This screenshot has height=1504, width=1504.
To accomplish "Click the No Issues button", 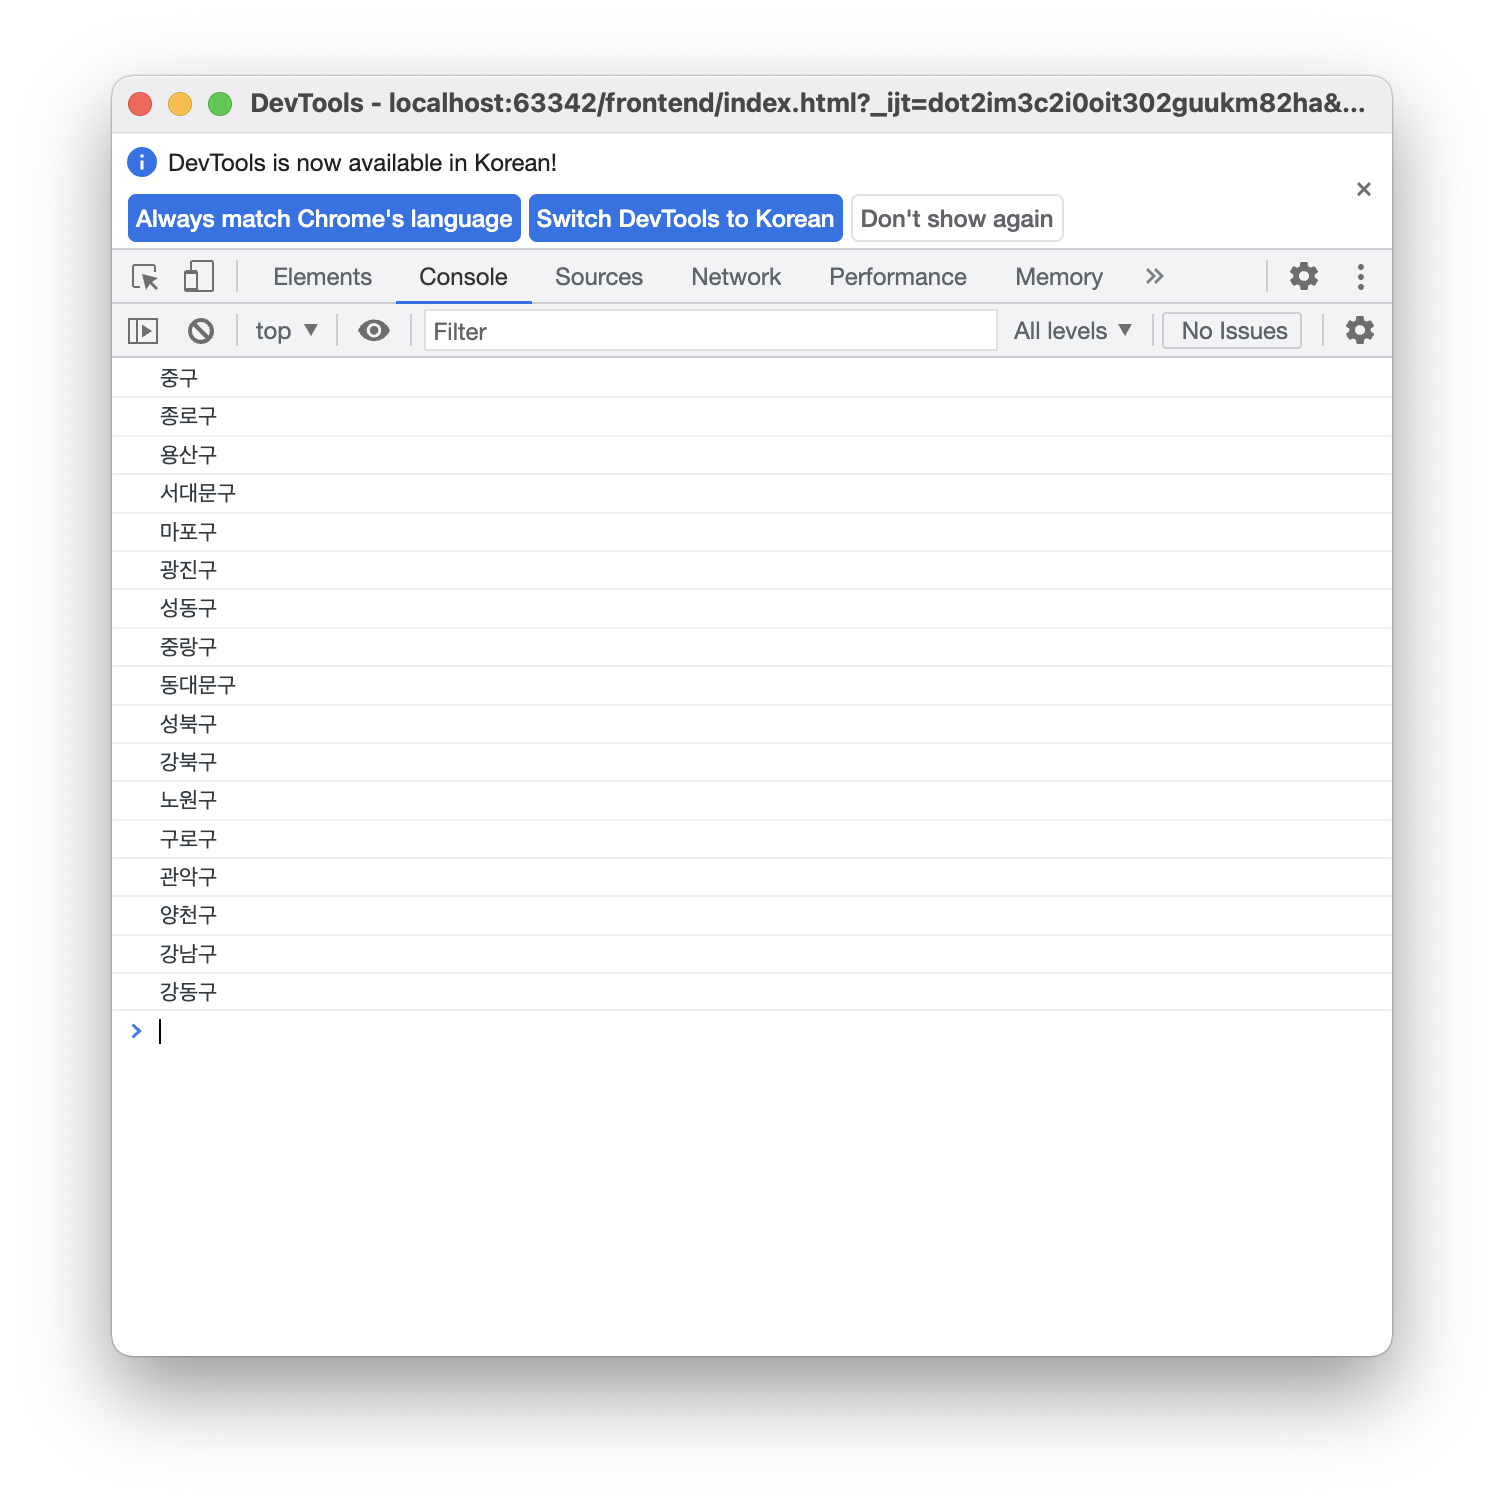I will [1233, 331].
